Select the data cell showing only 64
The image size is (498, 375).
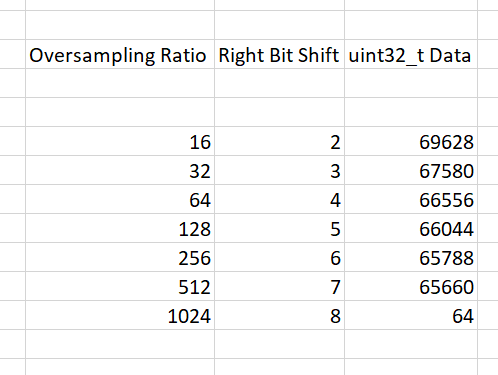pyautogui.click(x=411, y=315)
